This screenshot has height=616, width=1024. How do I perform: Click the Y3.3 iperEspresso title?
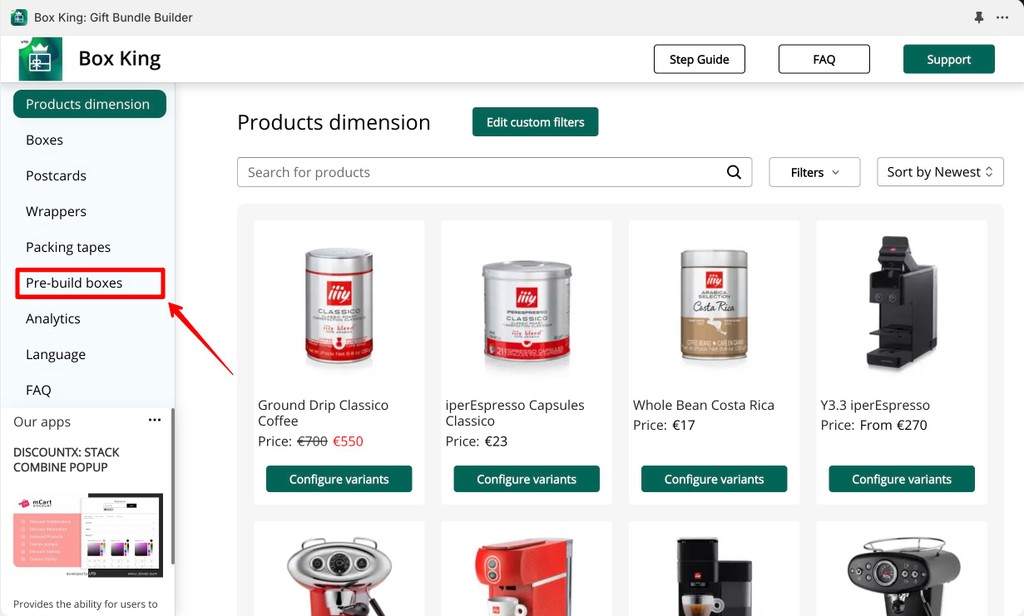[x=875, y=405]
